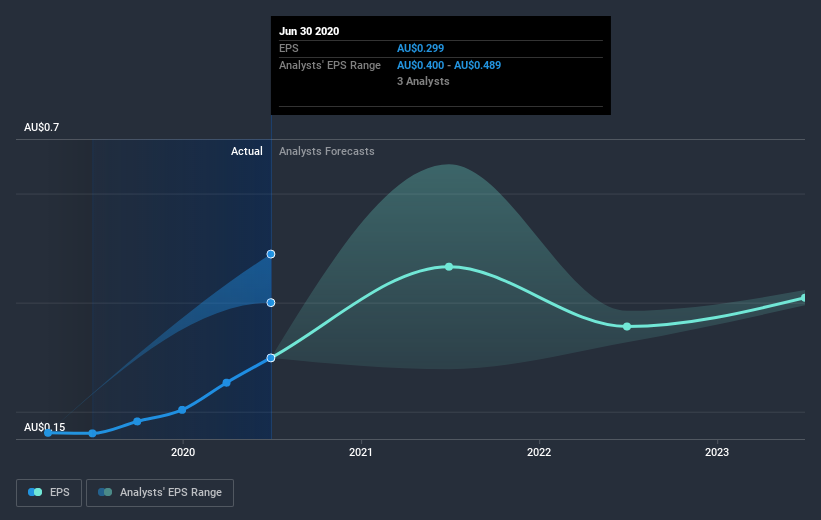Click the Analysts' EPS Range legend swatch

coord(105,492)
